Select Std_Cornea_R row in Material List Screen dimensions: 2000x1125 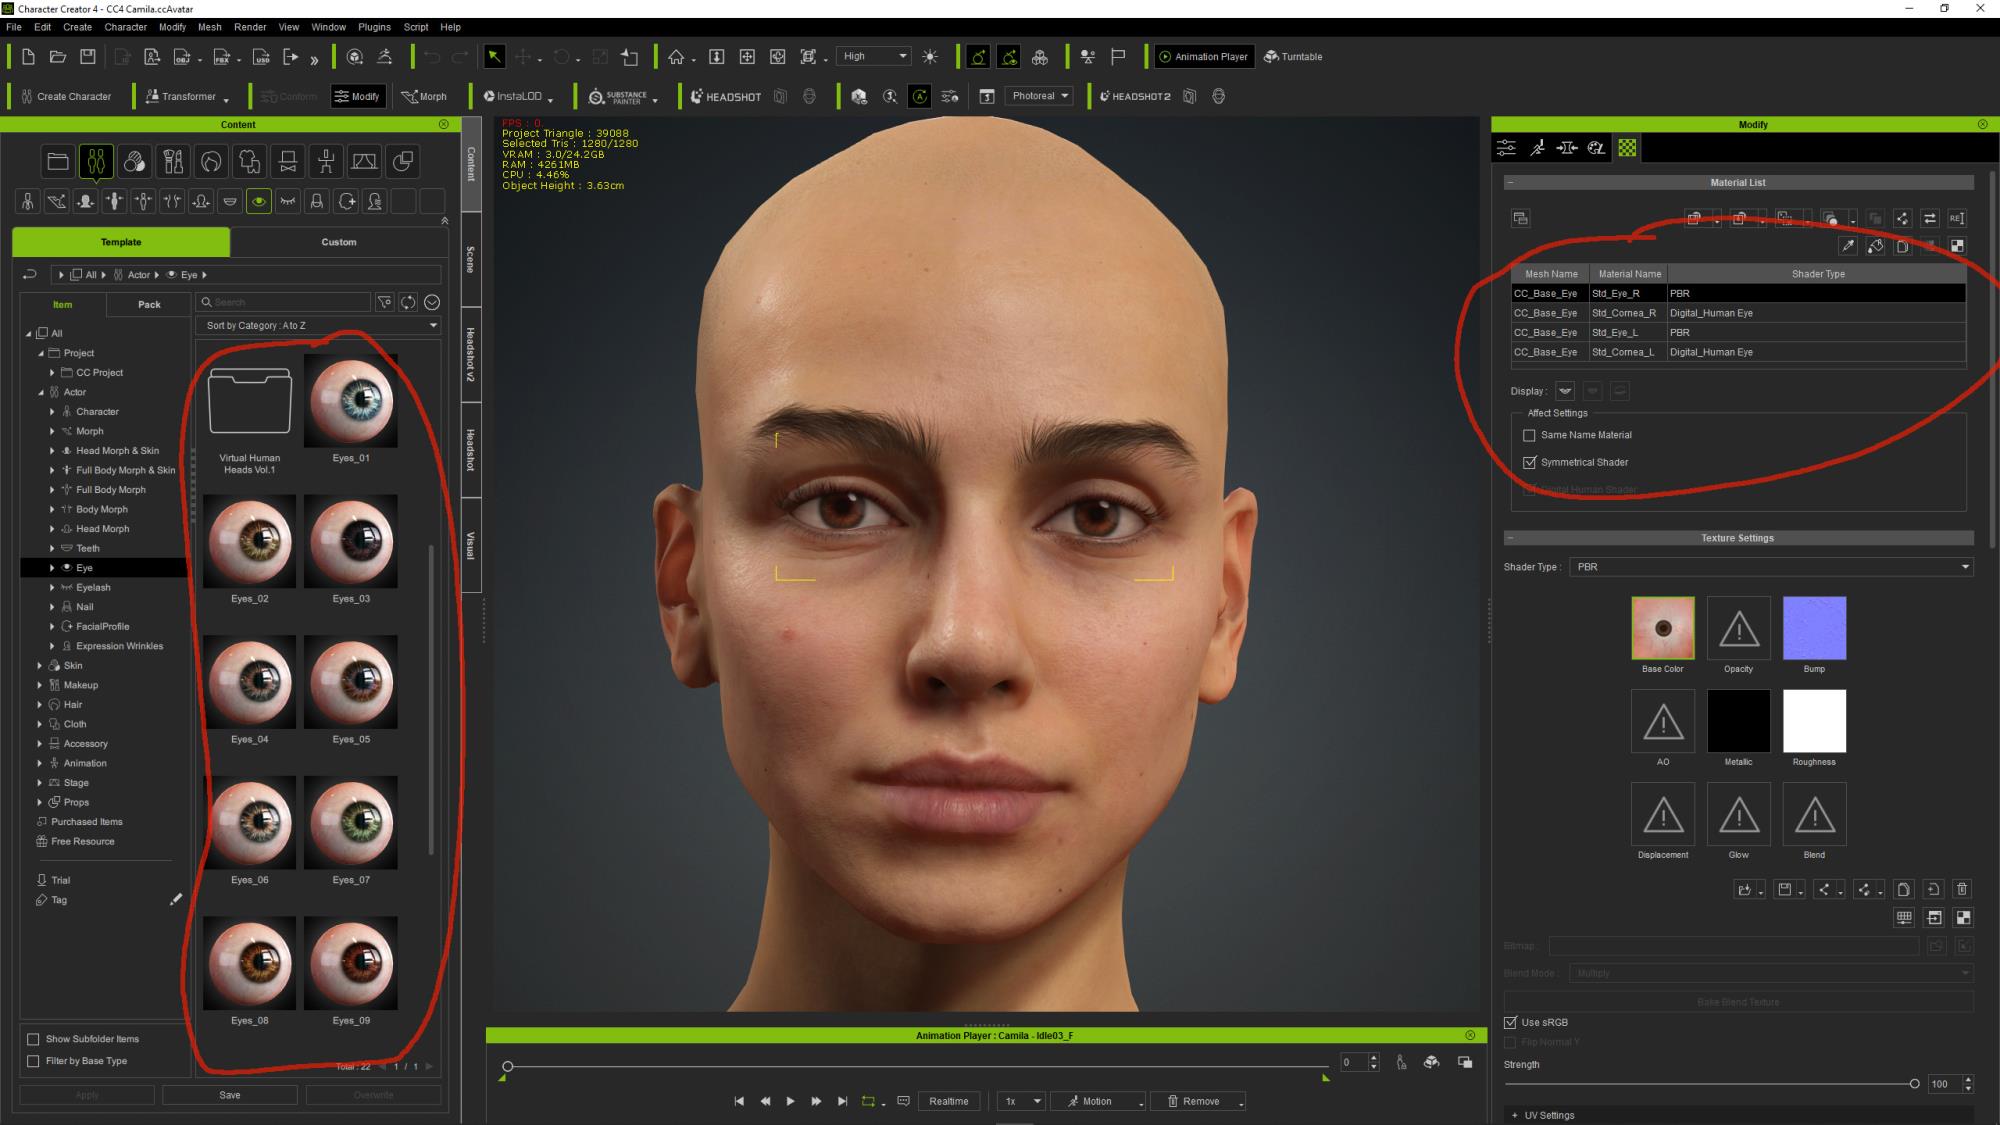pyautogui.click(x=1739, y=313)
